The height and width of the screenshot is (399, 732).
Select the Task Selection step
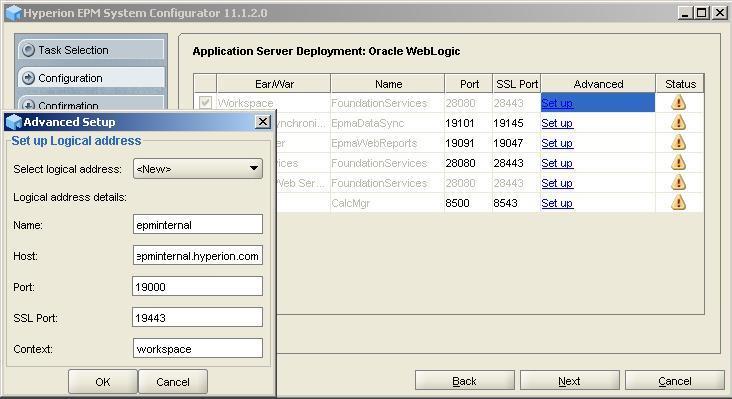[x=91, y=50]
